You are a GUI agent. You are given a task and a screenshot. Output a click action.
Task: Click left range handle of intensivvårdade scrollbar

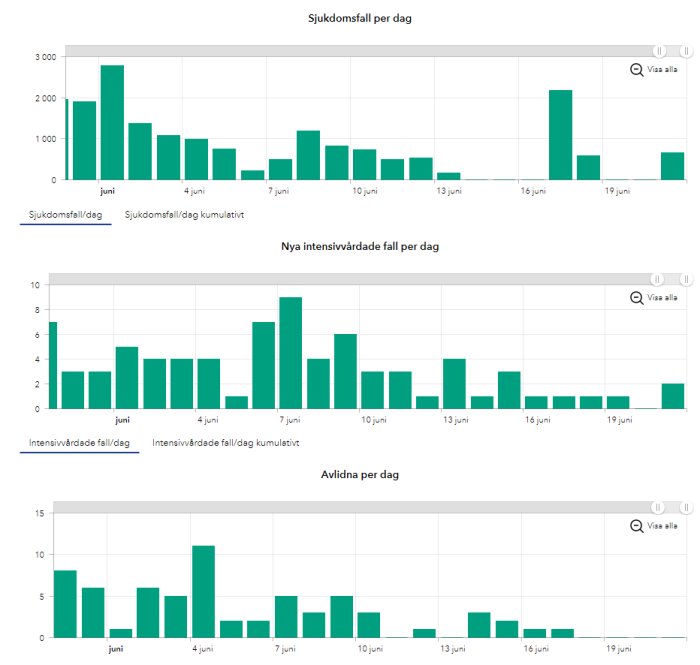[657, 279]
